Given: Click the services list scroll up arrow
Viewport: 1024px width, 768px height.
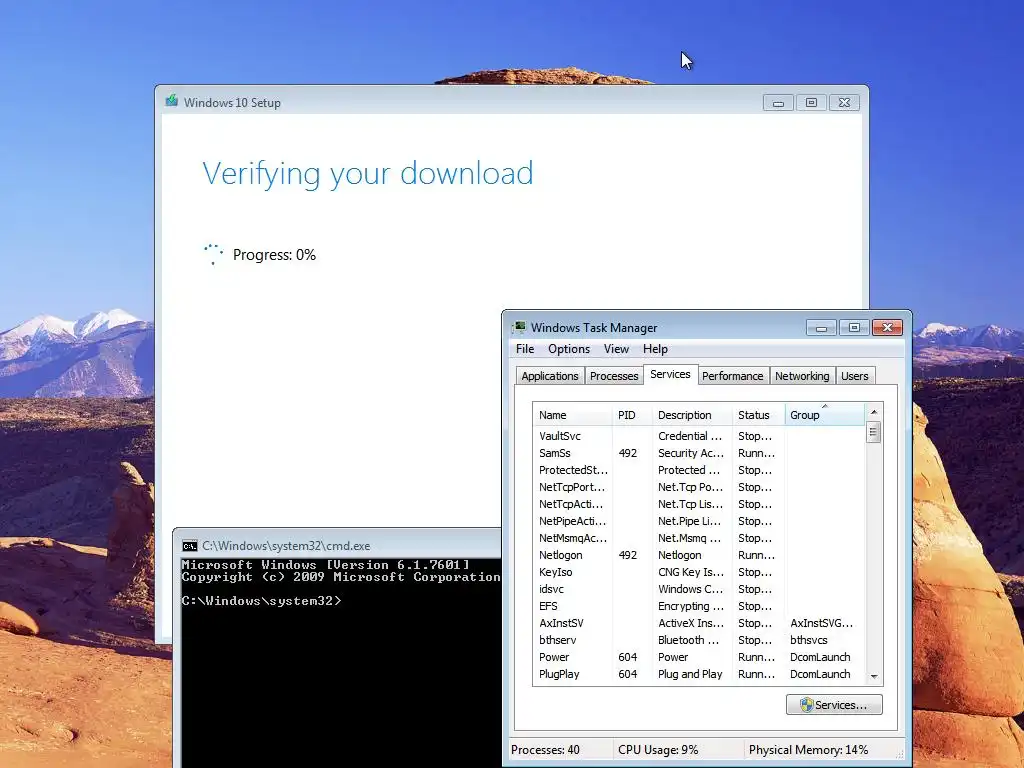Looking at the screenshot, I should [874, 411].
